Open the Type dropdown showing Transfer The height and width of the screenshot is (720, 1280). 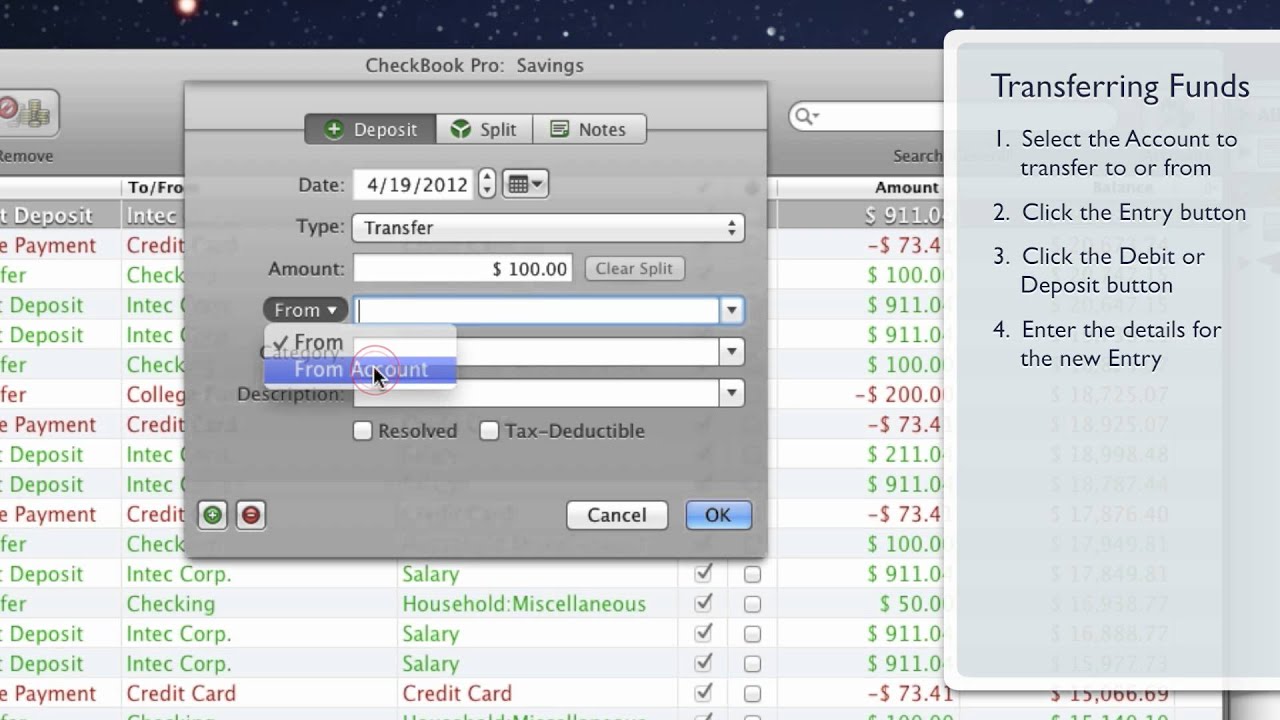548,228
